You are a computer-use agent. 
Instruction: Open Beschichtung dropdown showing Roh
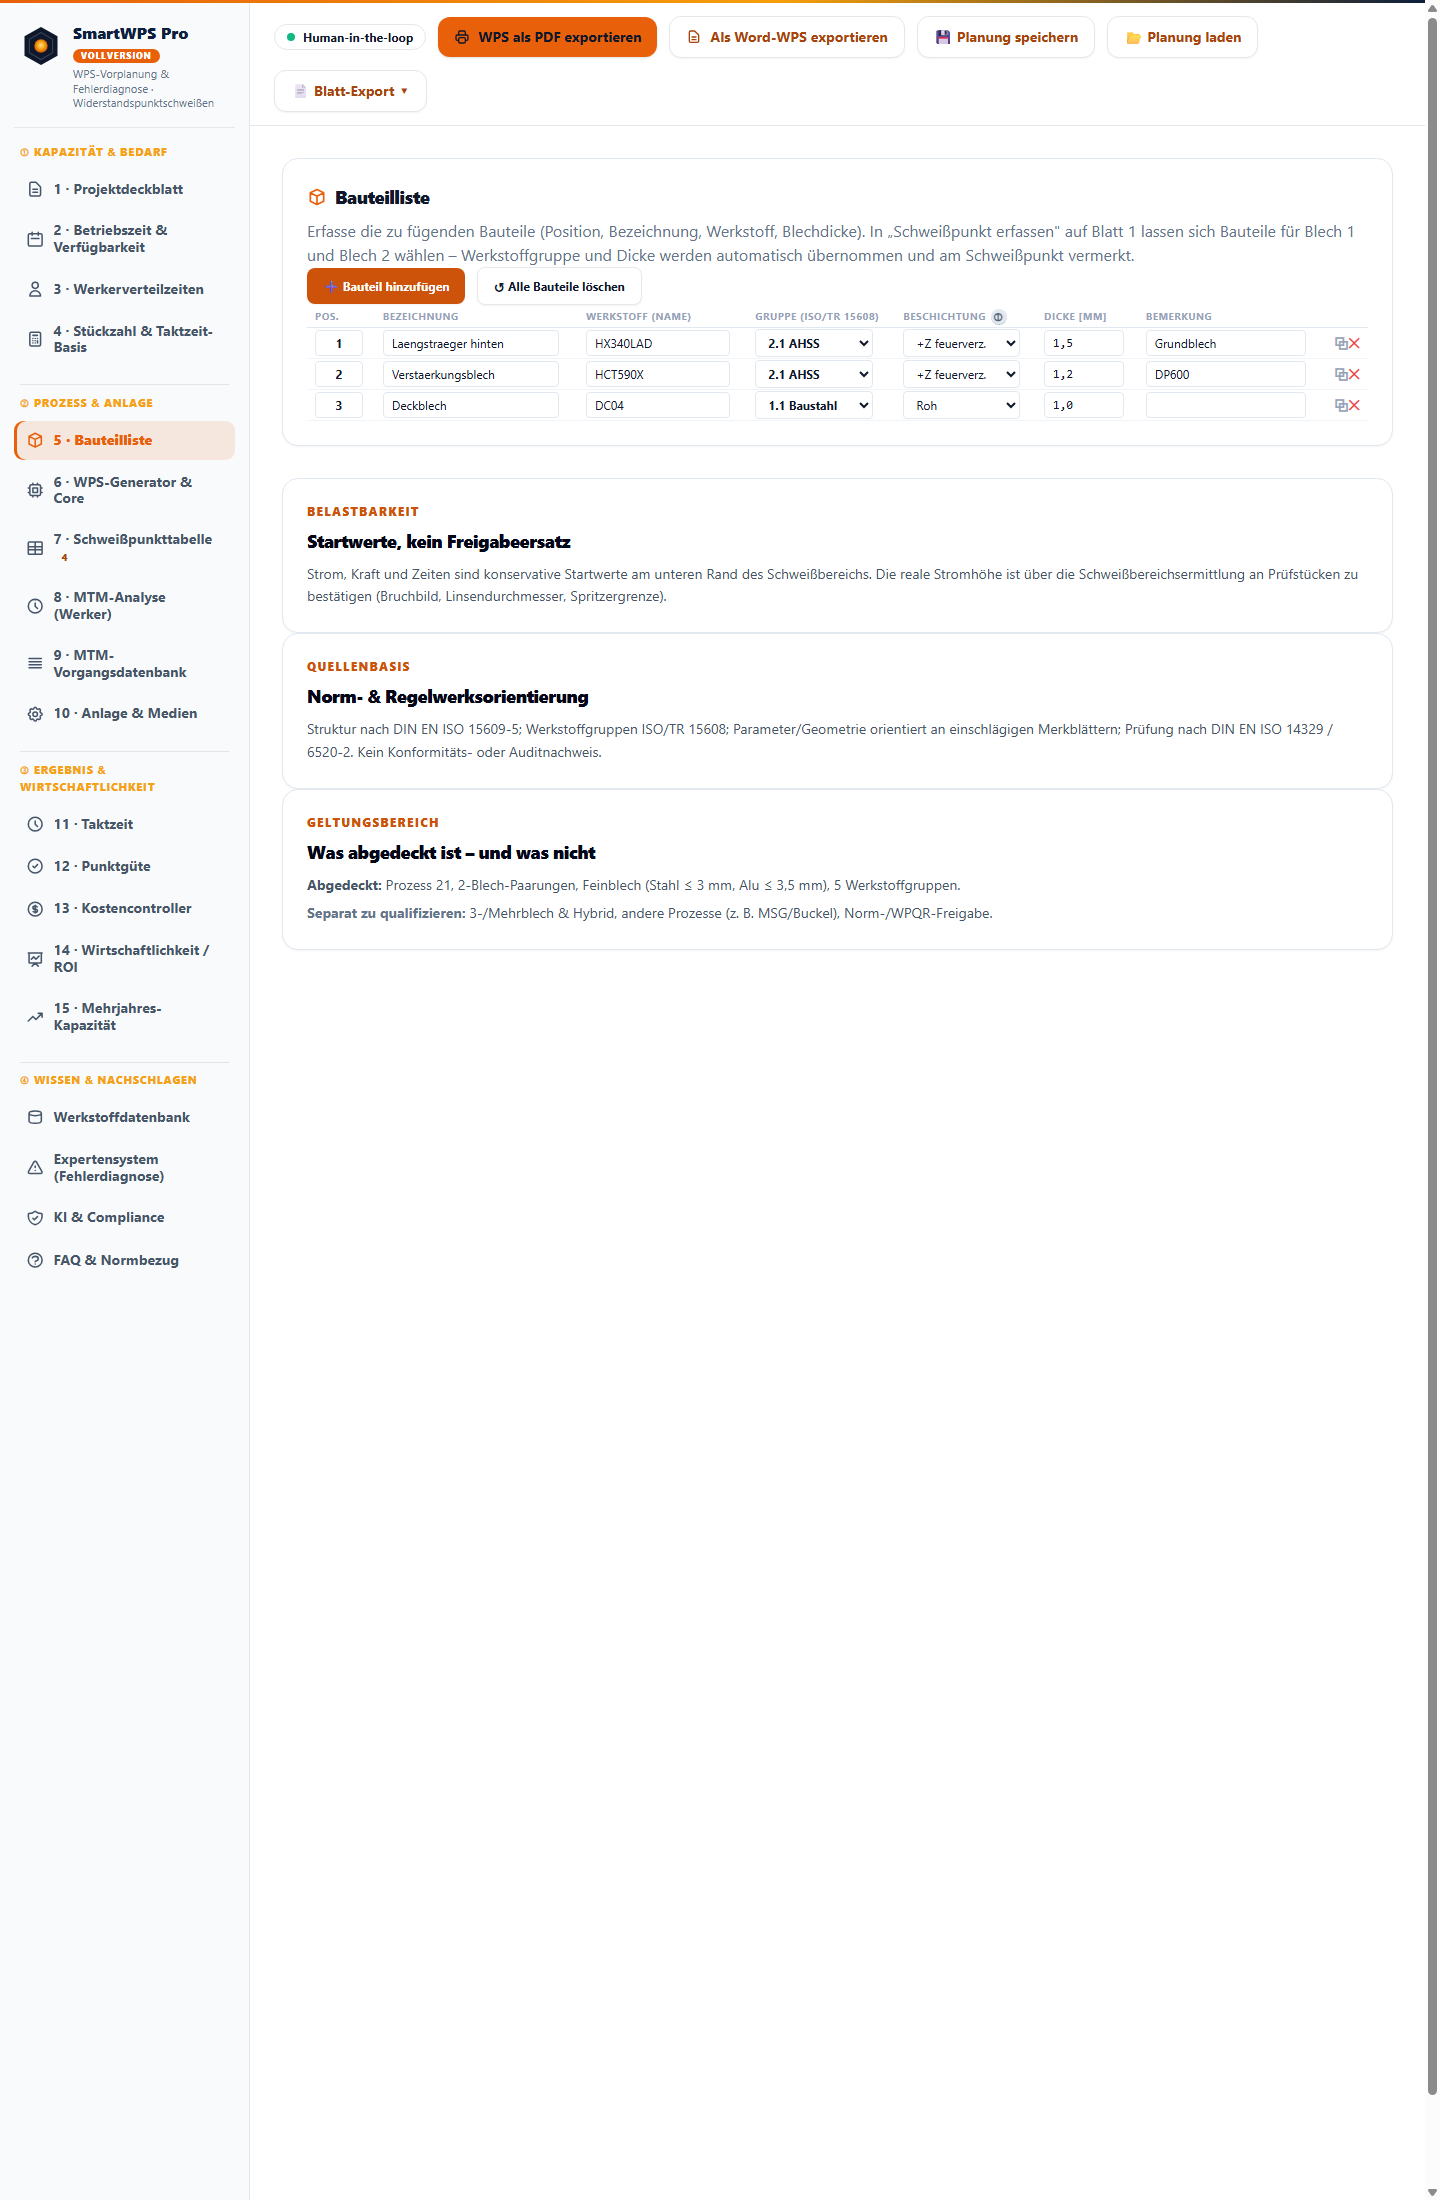[x=961, y=406]
